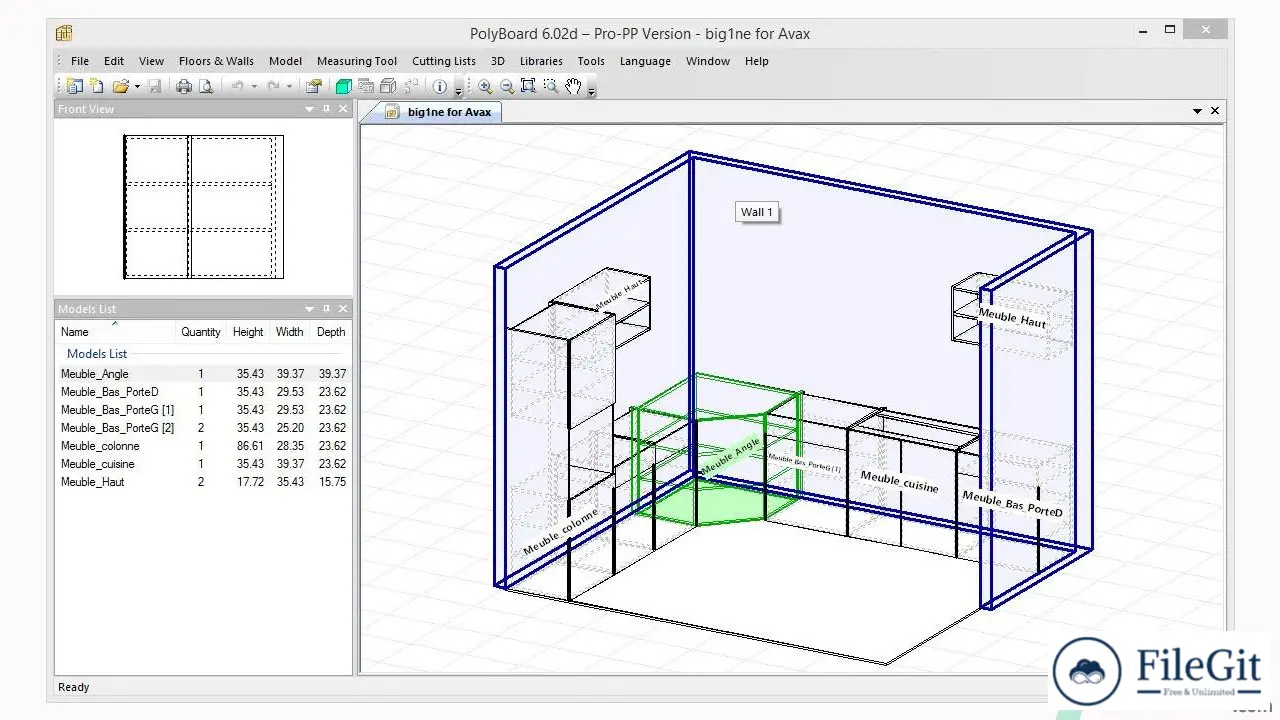Click the New cabinet document icon

(96, 87)
